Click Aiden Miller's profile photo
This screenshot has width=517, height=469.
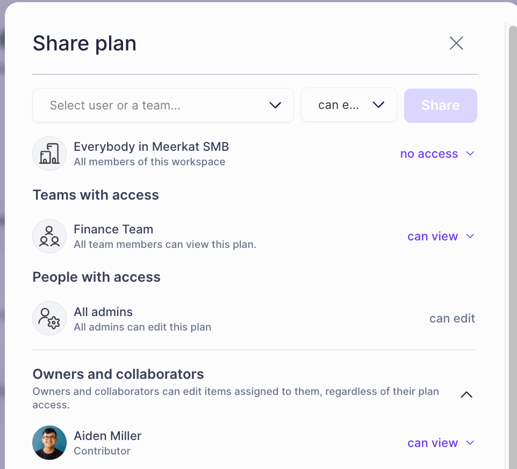(x=49, y=443)
